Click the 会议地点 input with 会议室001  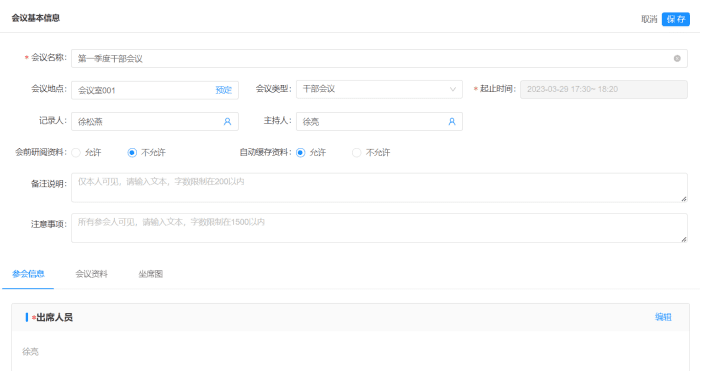[x=155, y=90]
